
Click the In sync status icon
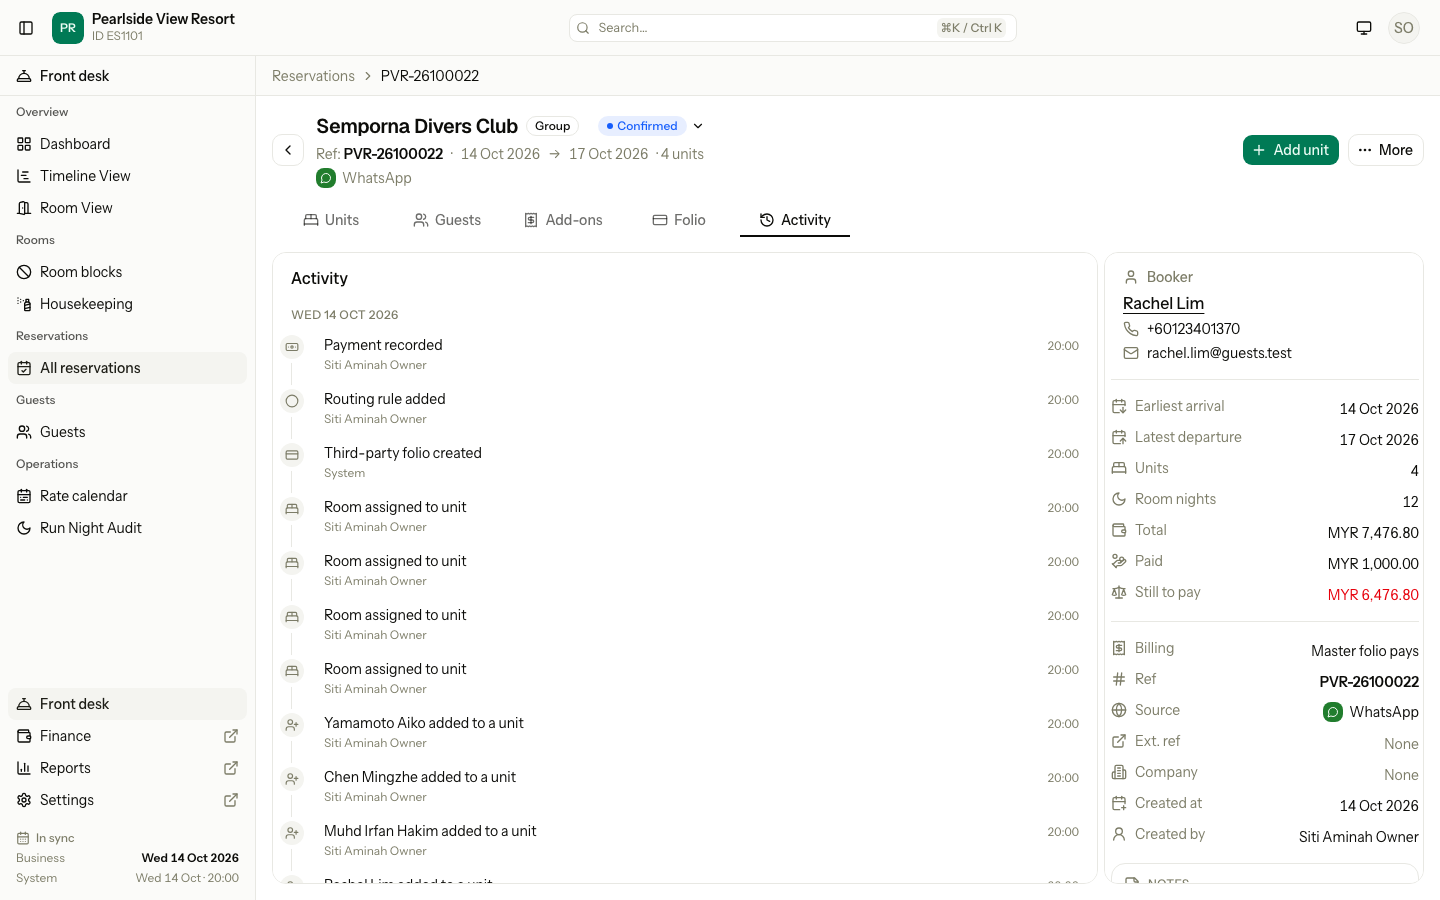[23, 838]
